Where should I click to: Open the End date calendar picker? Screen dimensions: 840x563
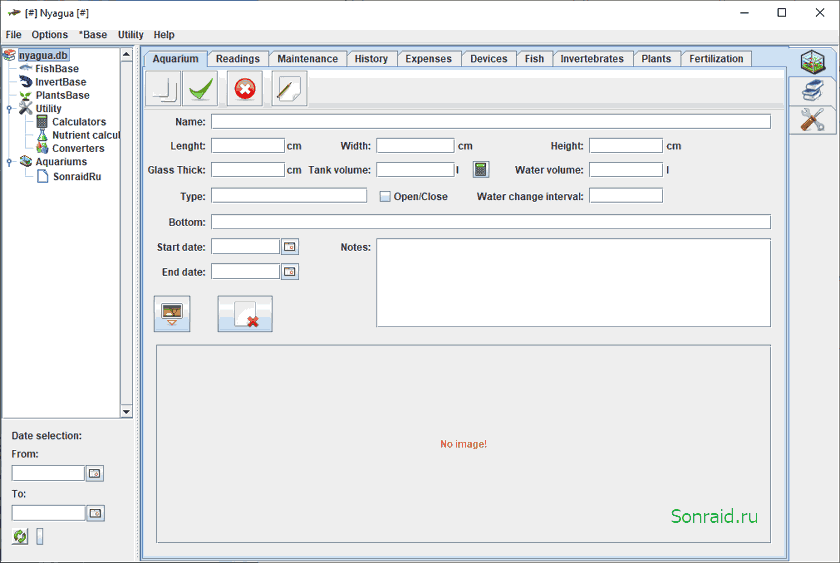(x=290, y=272)
